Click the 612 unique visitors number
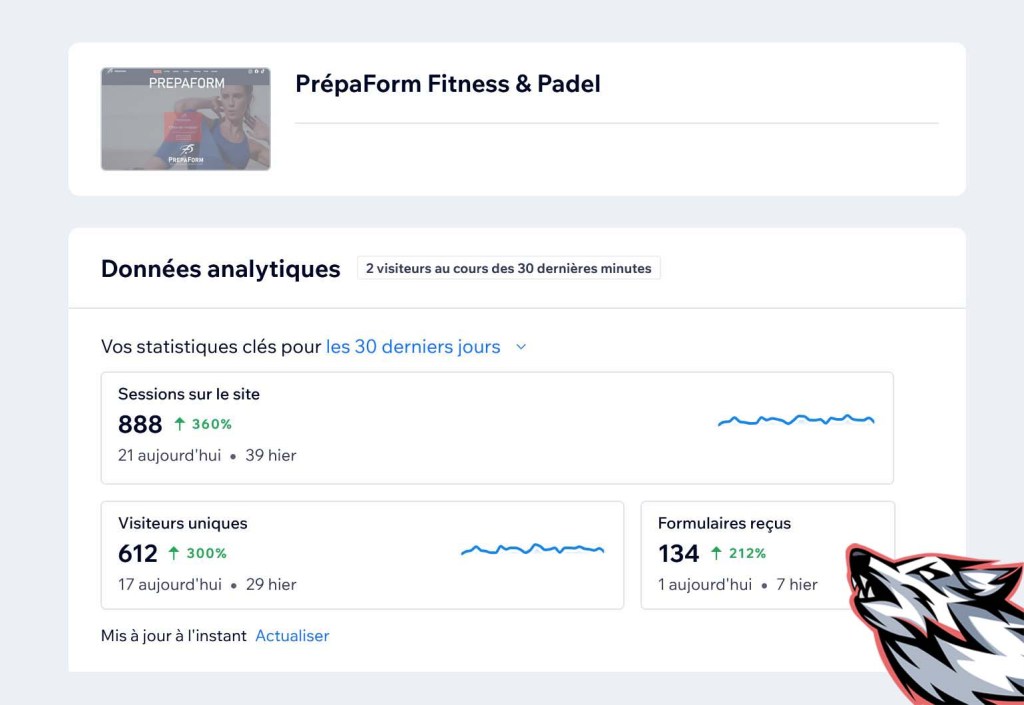1024x705 pixels. 137,553
